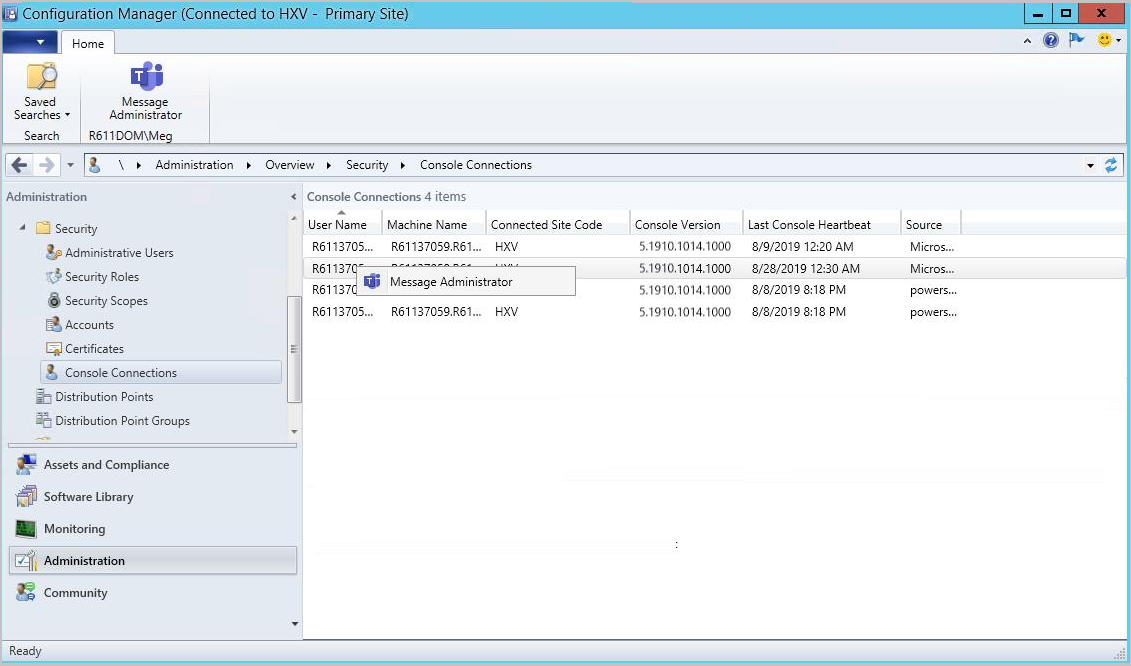Image resolution: width=1131 pixels, height=666 pixels.
Task: Open the workspace options arrow below Community
Action: click(294, 624)
